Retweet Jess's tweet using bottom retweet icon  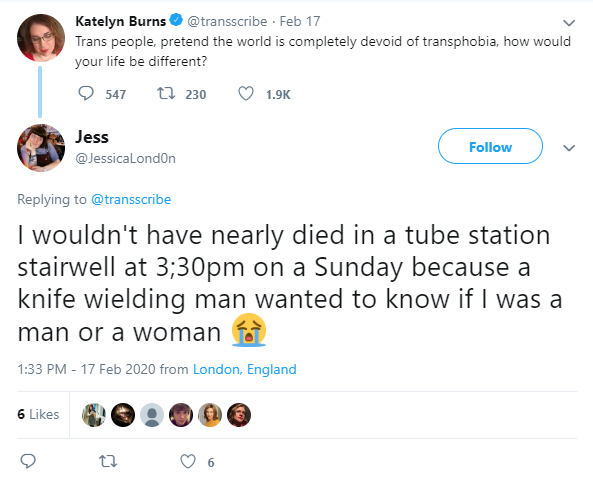[108, 462]
